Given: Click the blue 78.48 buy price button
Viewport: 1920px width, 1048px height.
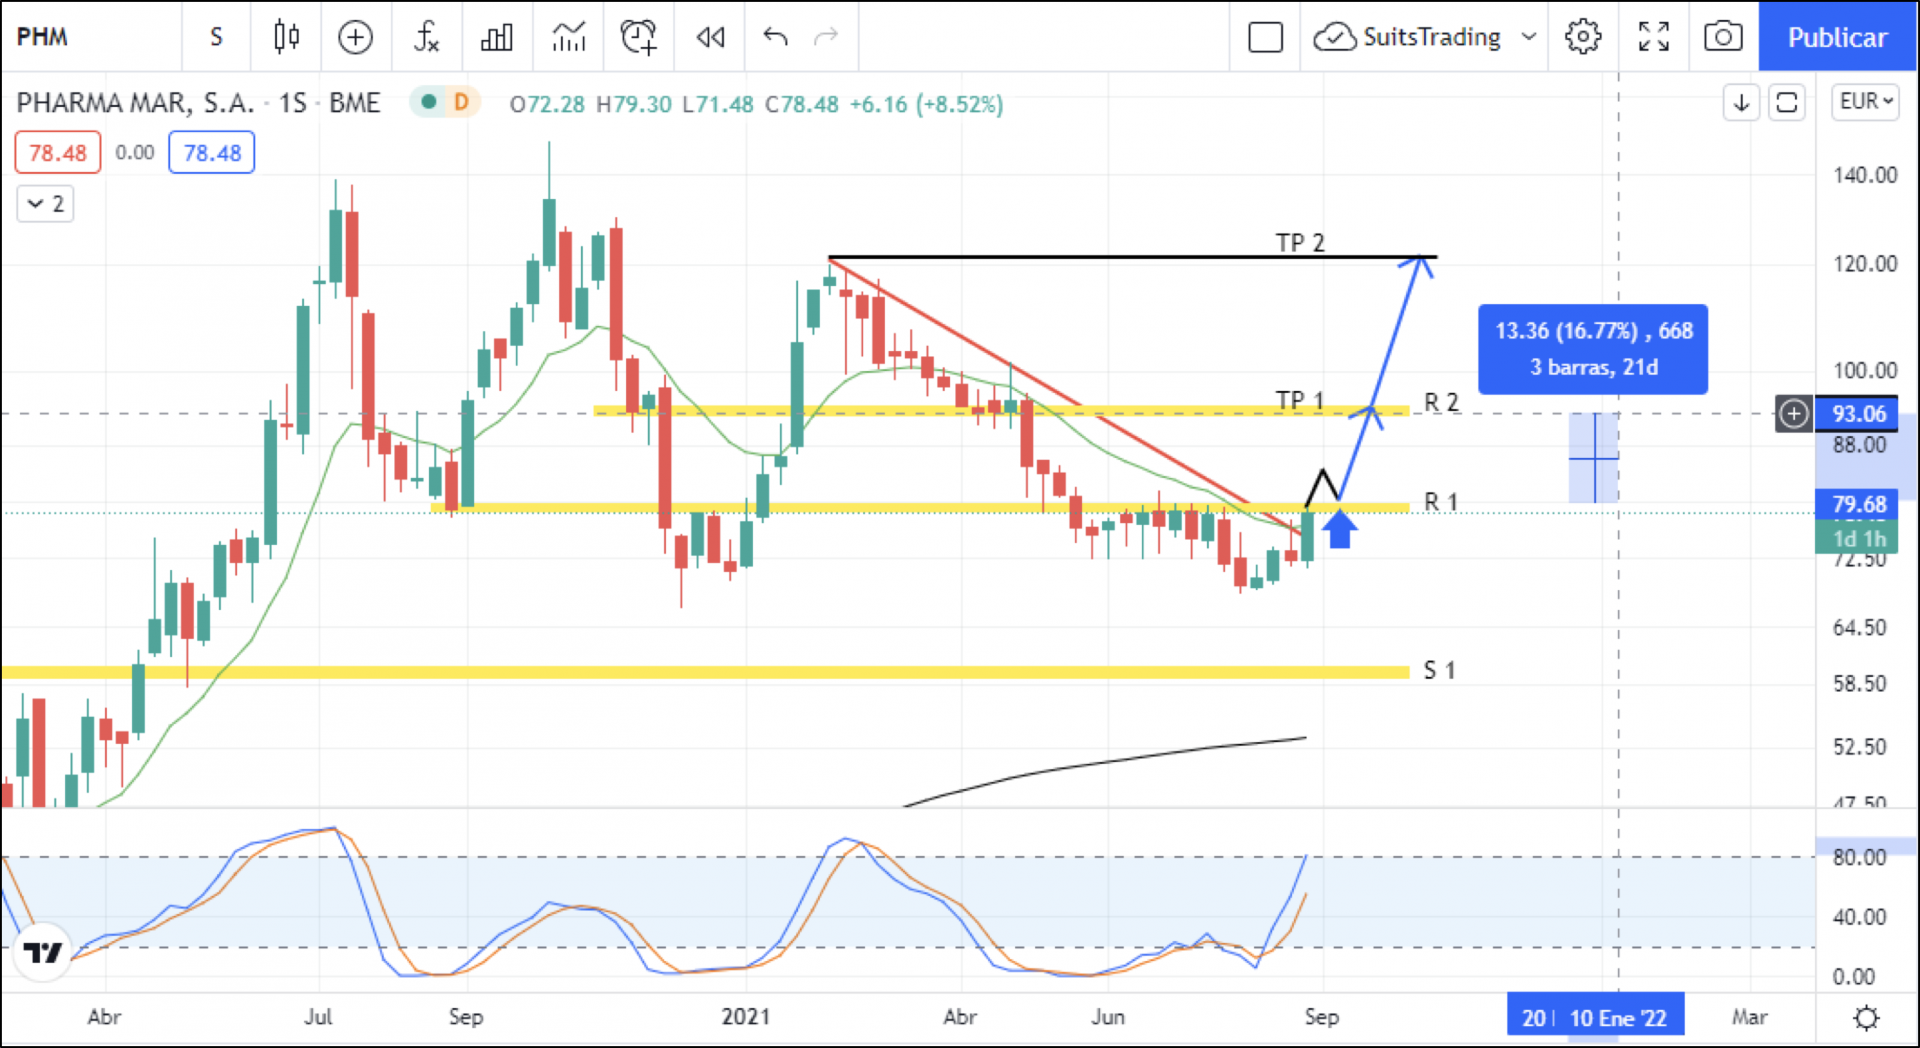Looking at the screenshot, I should coord(212,153).
